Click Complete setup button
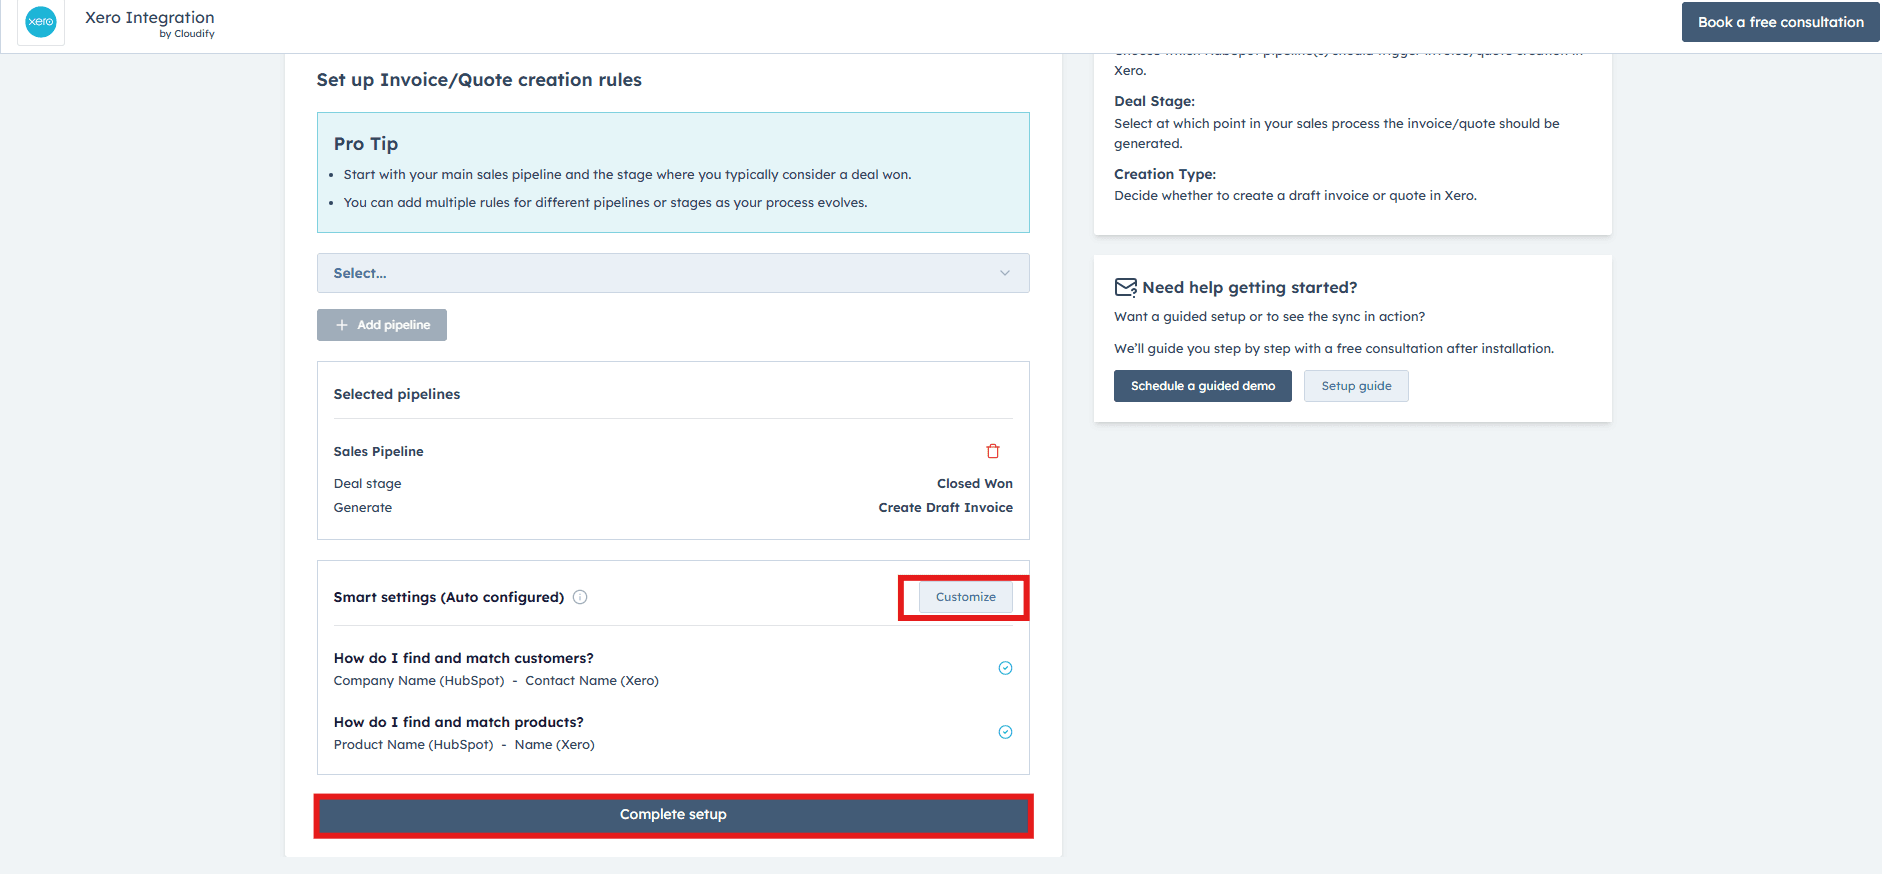 tap(673, 815)
